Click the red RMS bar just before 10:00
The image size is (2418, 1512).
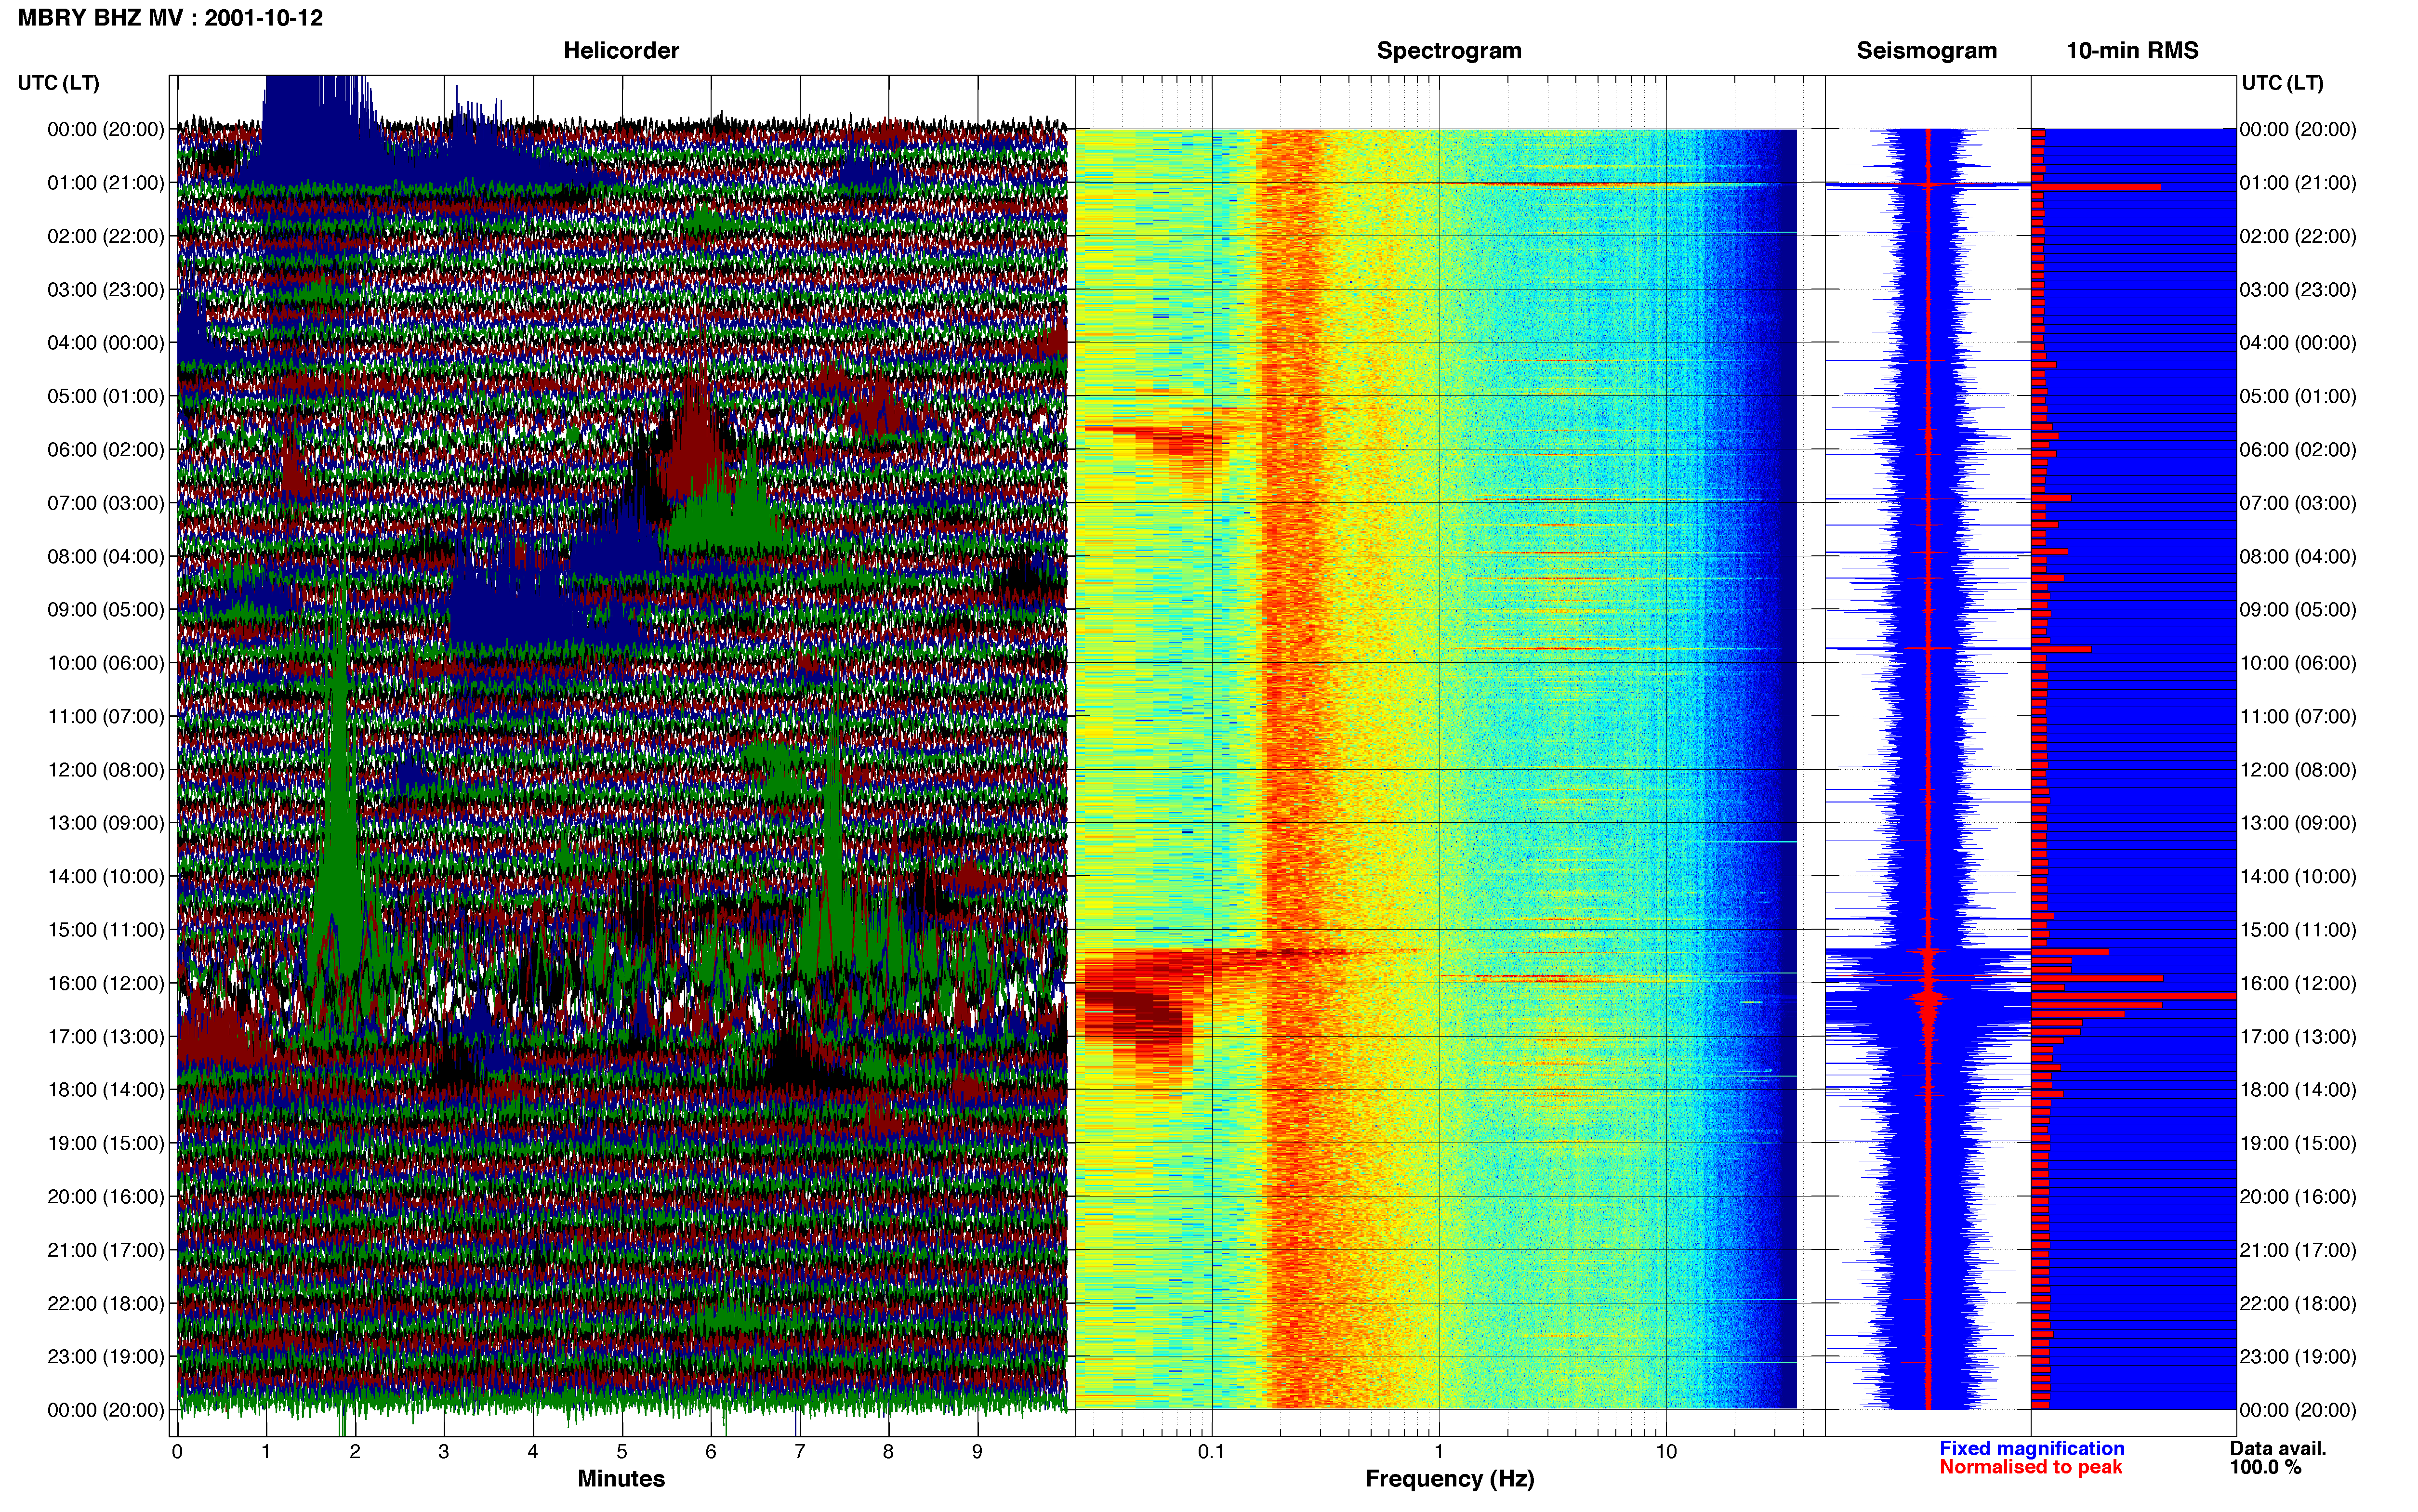[2061, 649]
